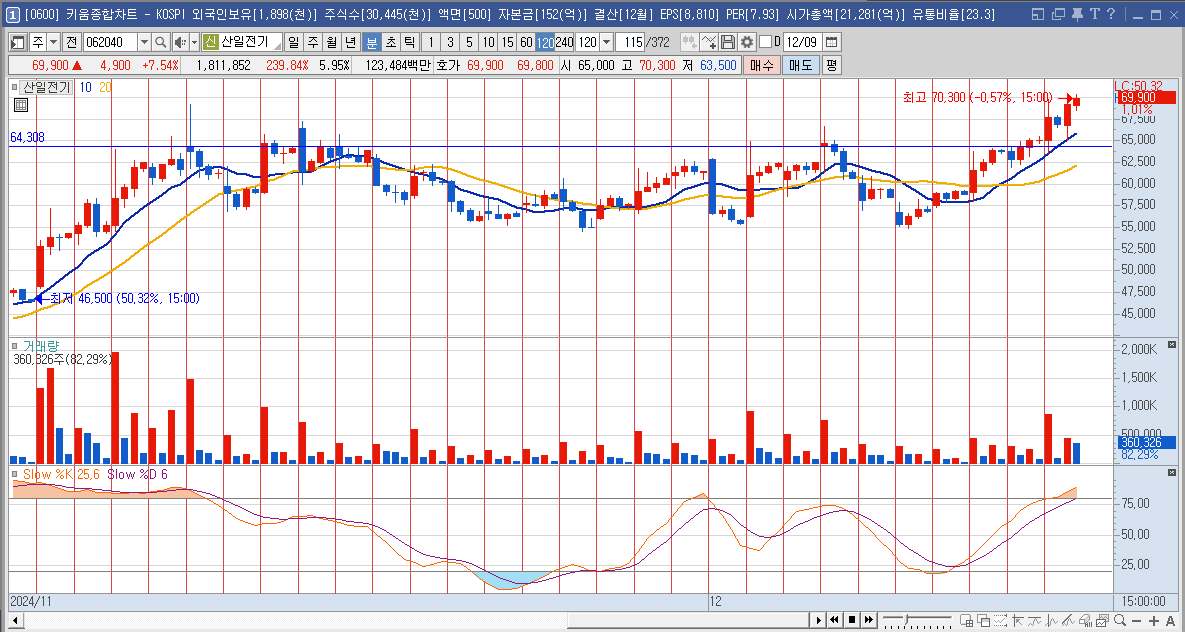Close the Slow %K stochastic panel with x
The image size is (1185, 632).
pos(1171,472)
